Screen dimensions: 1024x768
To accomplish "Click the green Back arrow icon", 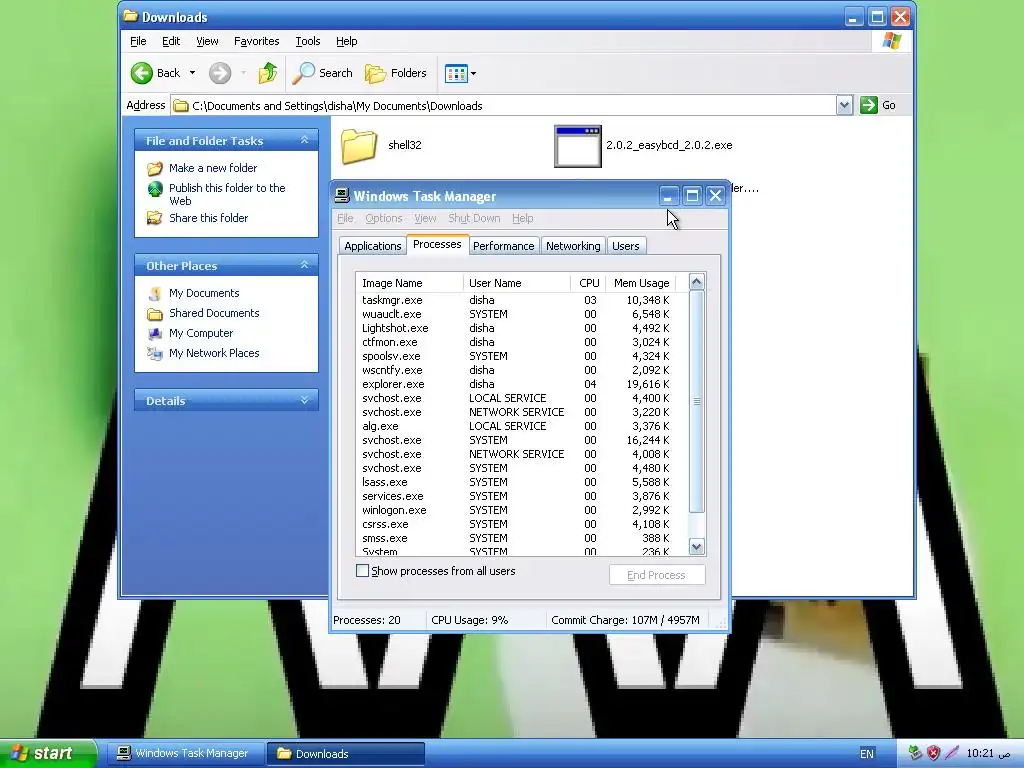I will 142,73.
